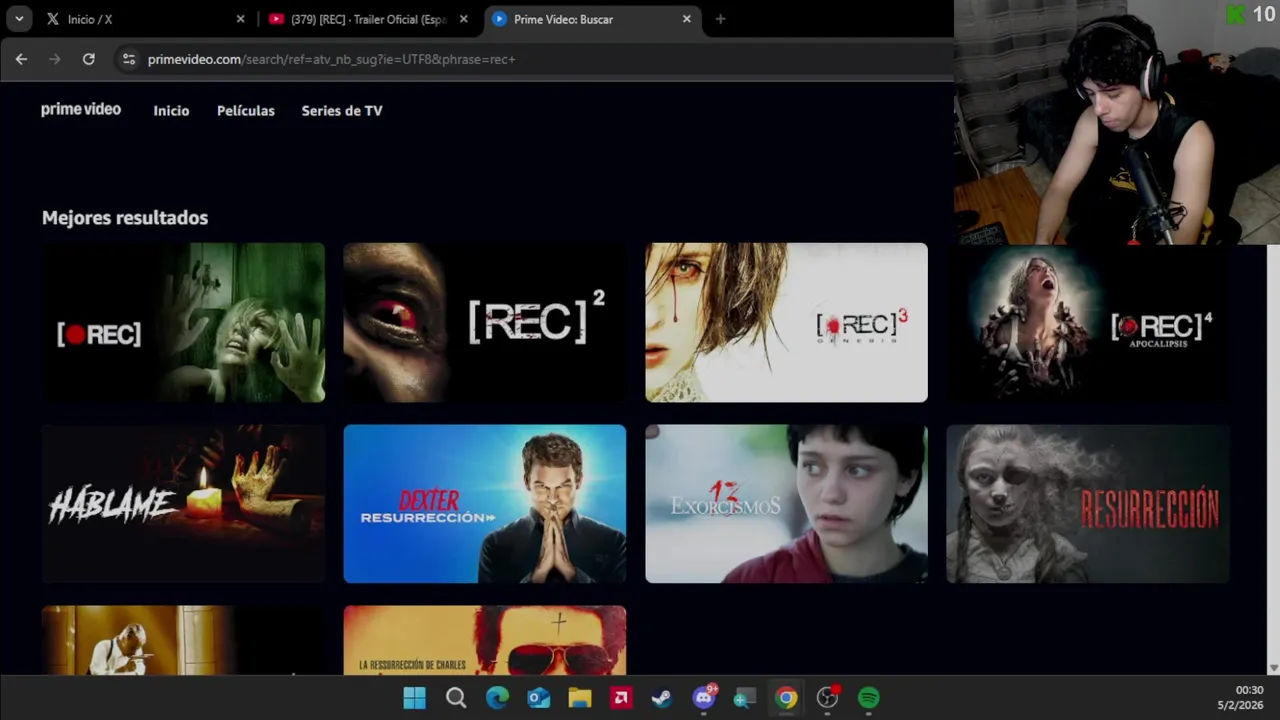Click the browser forward arrow
This screenshot has width=1280, height=720.
click(55, 59)
